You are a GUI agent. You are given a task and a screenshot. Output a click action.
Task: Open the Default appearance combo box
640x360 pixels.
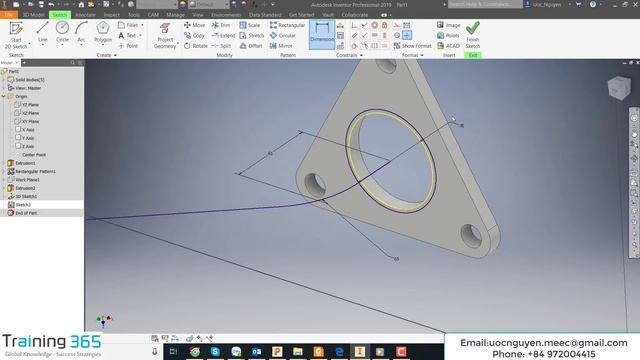coord(209,4)
